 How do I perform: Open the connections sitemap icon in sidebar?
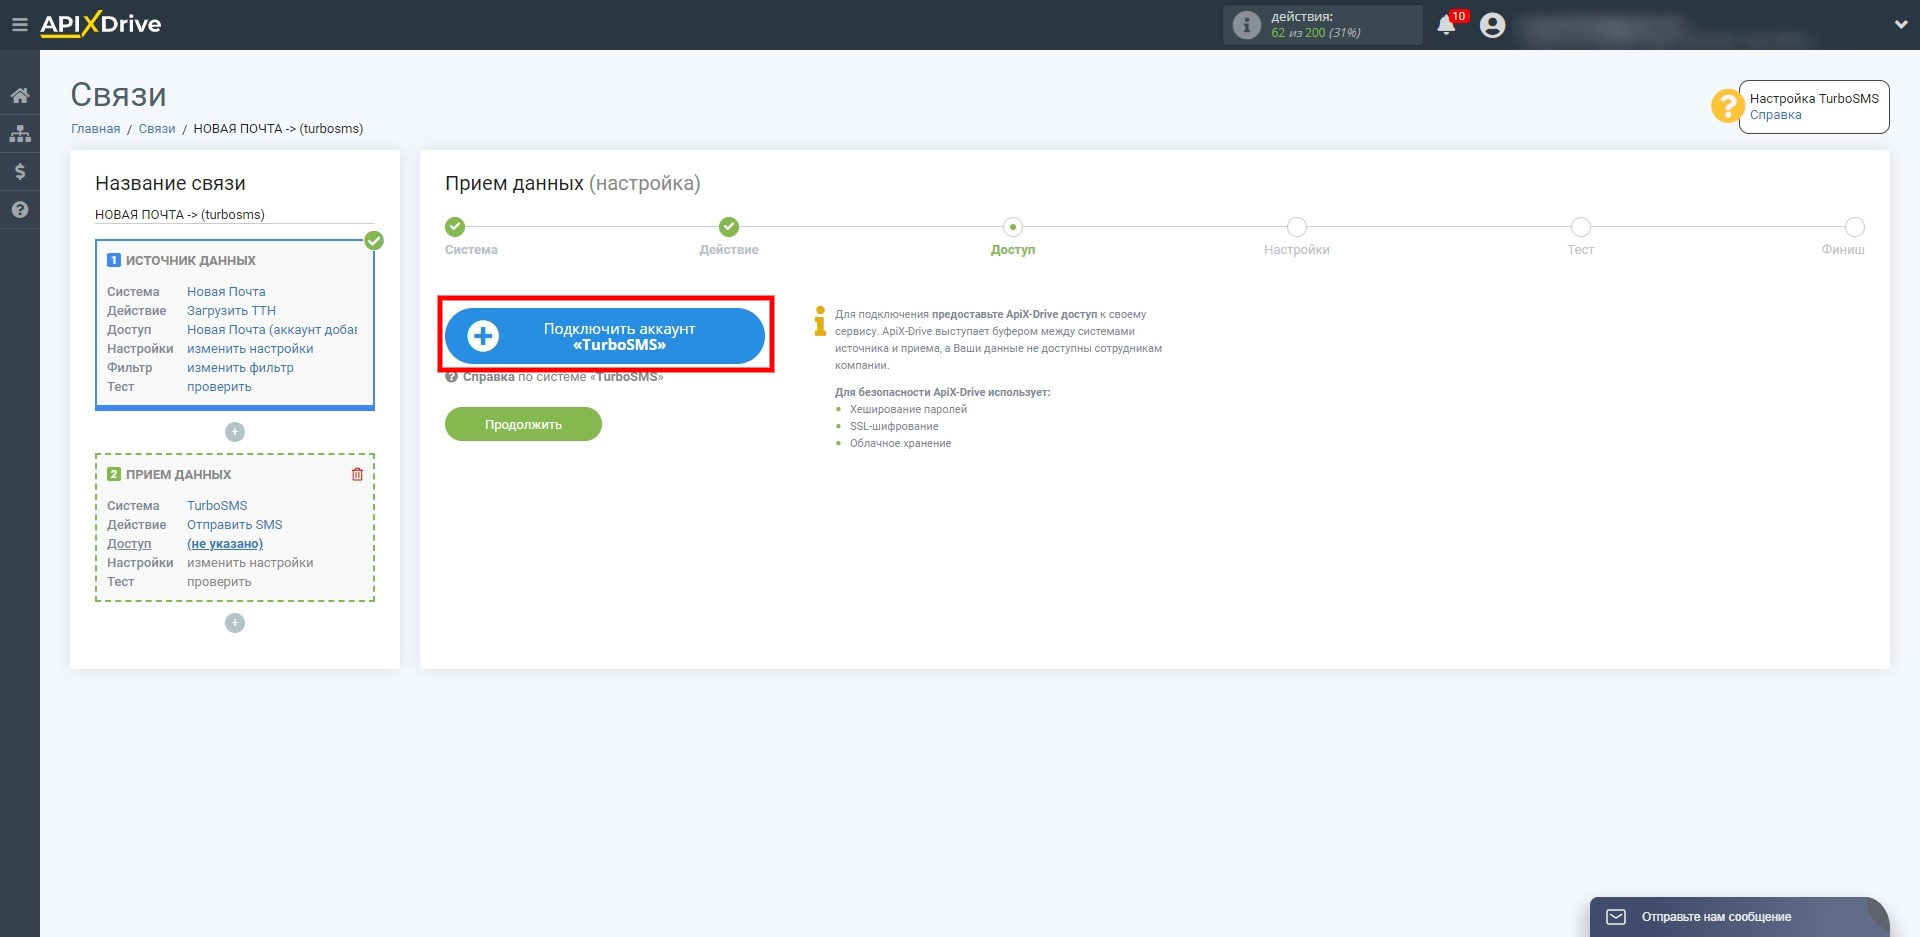20,133
